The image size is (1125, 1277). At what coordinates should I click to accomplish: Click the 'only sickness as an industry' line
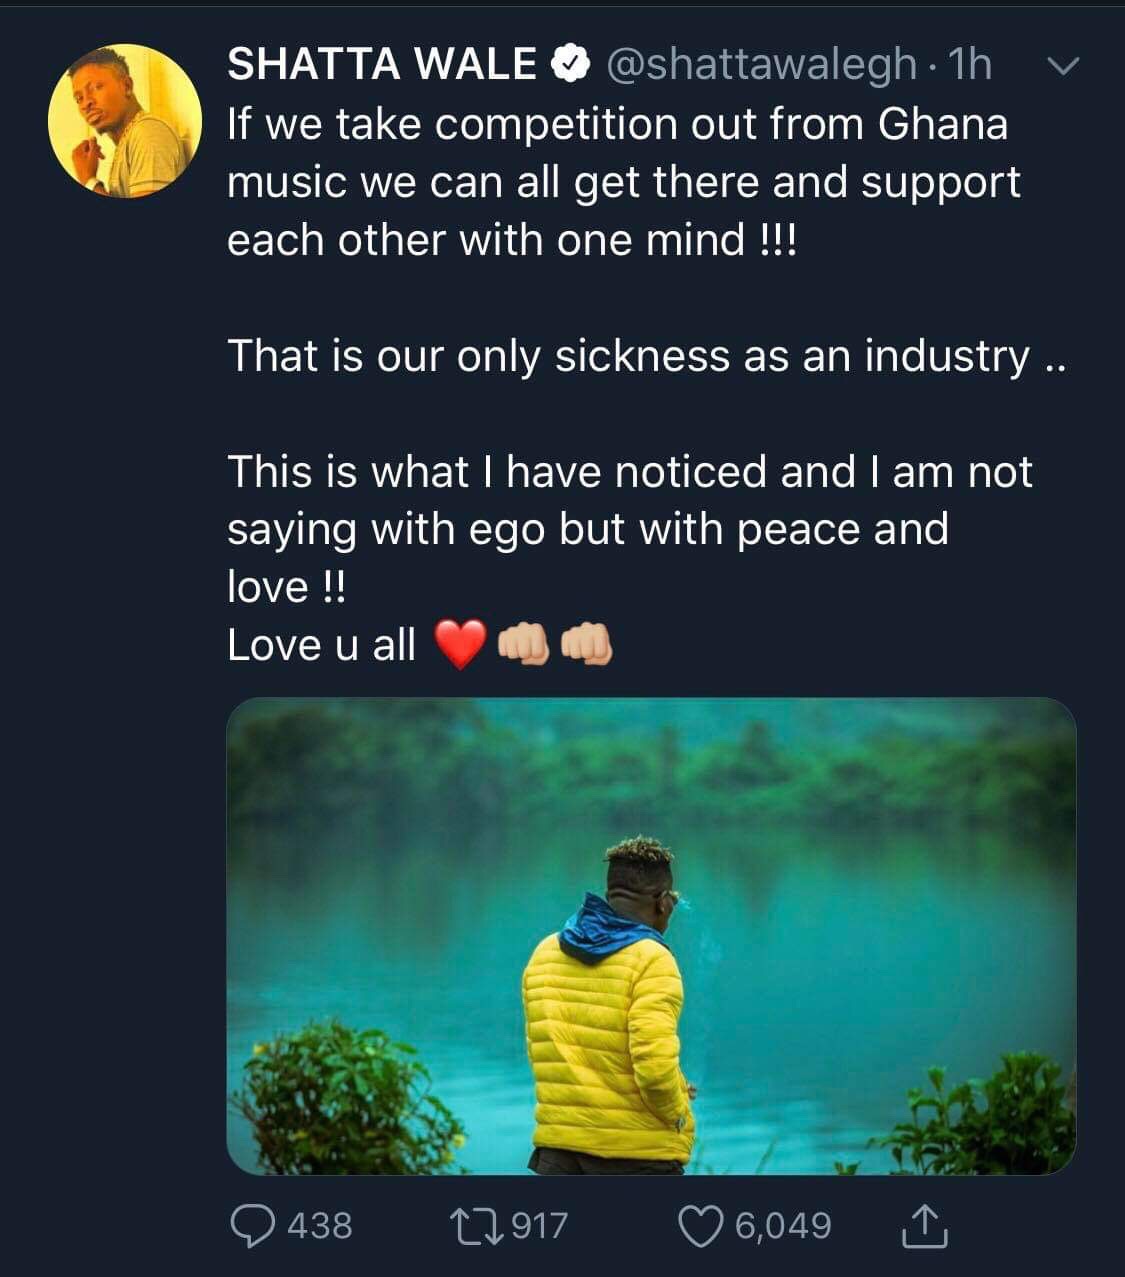[x=647, y=356]
